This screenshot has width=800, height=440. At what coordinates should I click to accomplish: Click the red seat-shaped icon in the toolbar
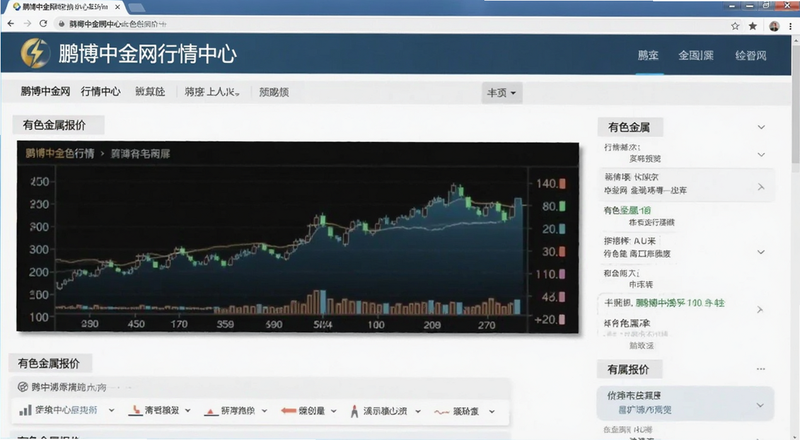click(x=135, y=410)
